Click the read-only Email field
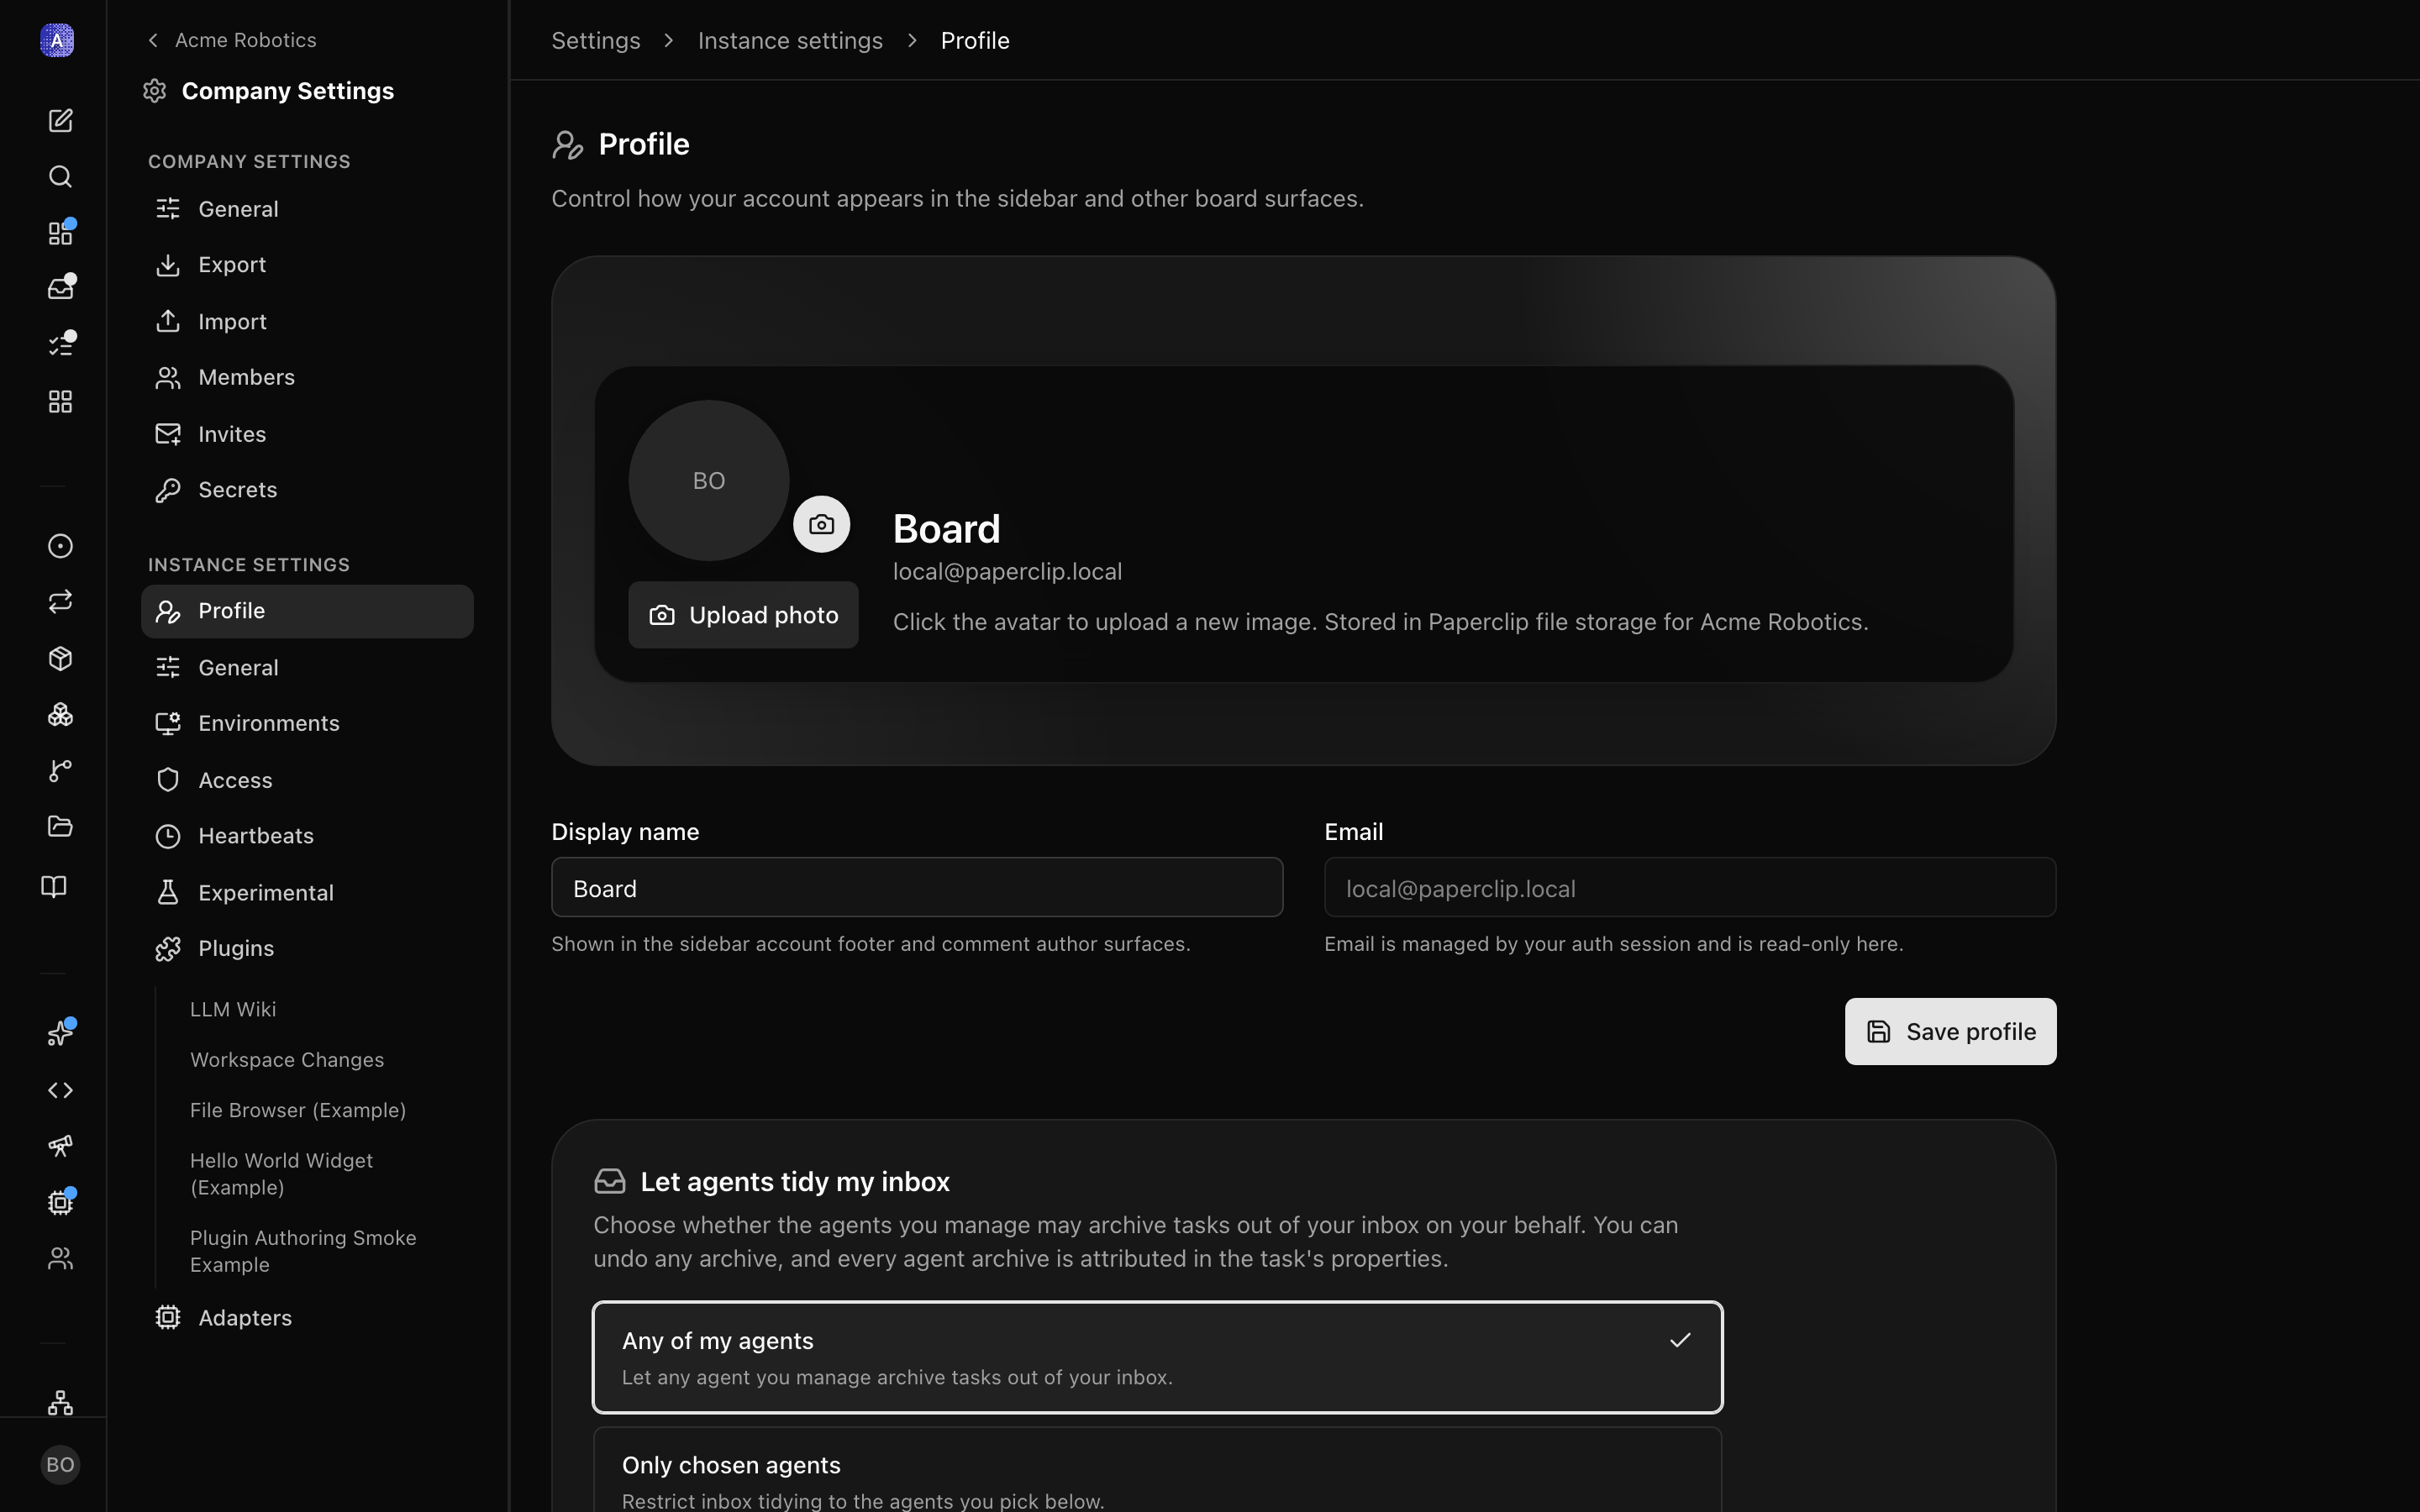Viewport: 2420px width, 1512px height. [x=1690, y=887]
